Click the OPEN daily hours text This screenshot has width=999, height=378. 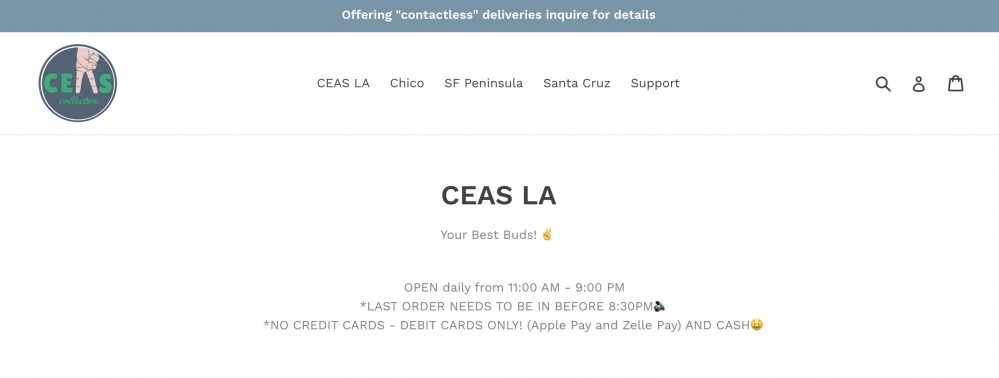pyautogui.click(x=514, y=287)
